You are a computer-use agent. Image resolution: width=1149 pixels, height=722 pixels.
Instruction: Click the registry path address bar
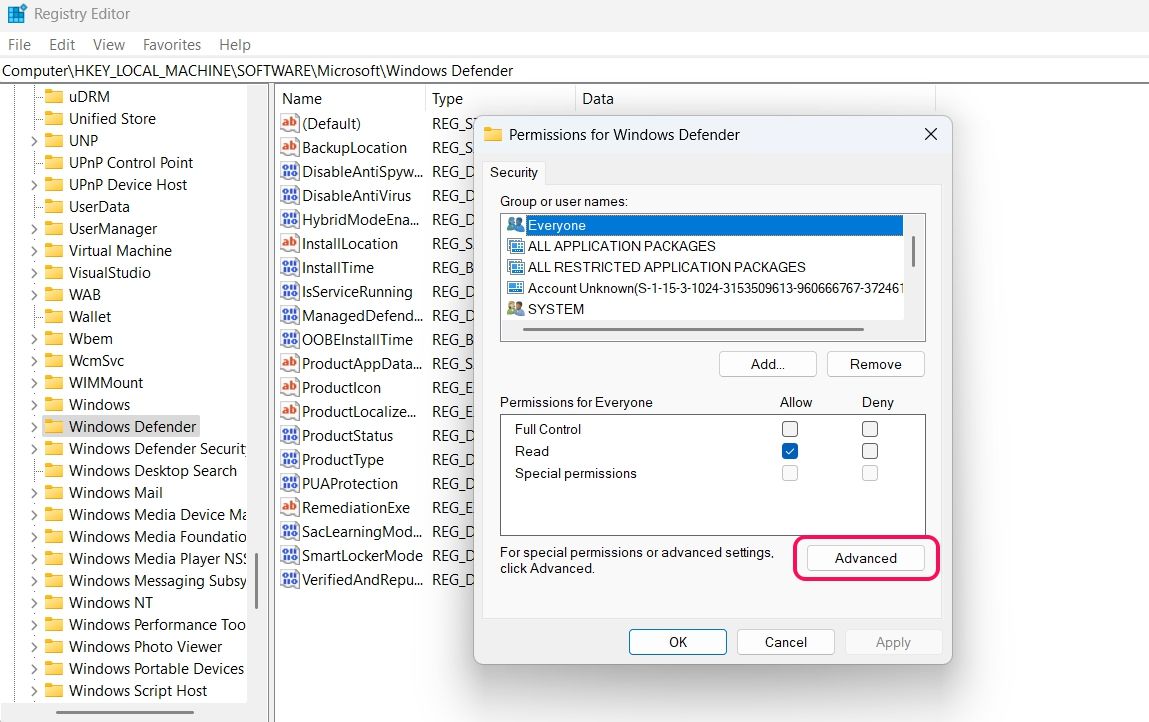point(574,70)
